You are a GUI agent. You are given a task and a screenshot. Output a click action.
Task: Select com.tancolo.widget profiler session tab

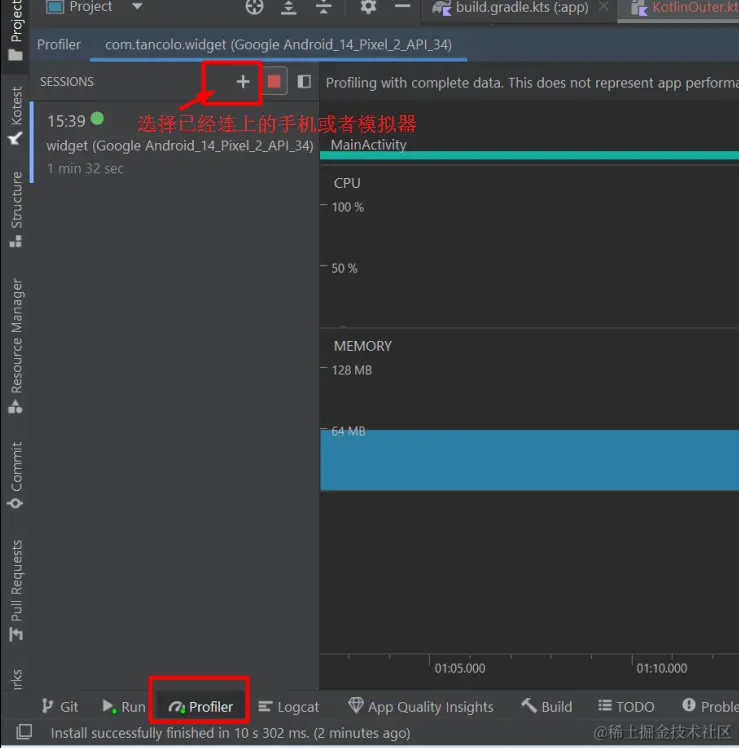[x=278, y=45]
